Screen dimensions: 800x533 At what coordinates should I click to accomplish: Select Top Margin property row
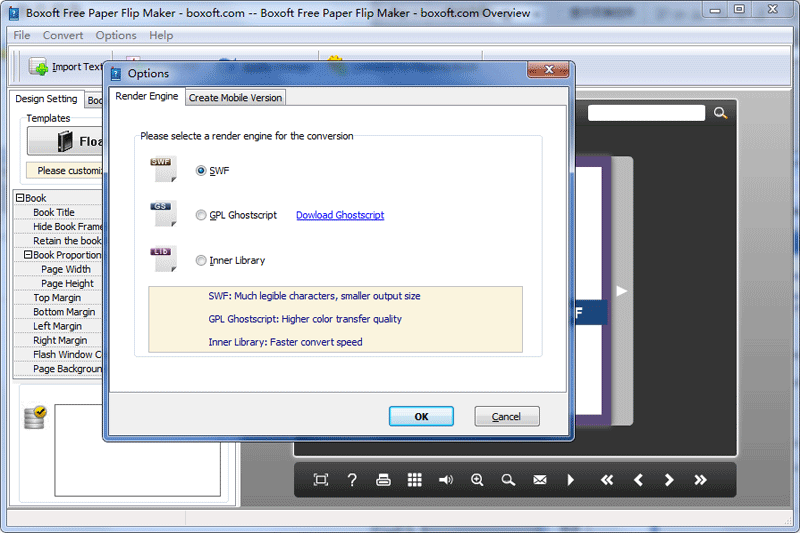tap(58, 298)
